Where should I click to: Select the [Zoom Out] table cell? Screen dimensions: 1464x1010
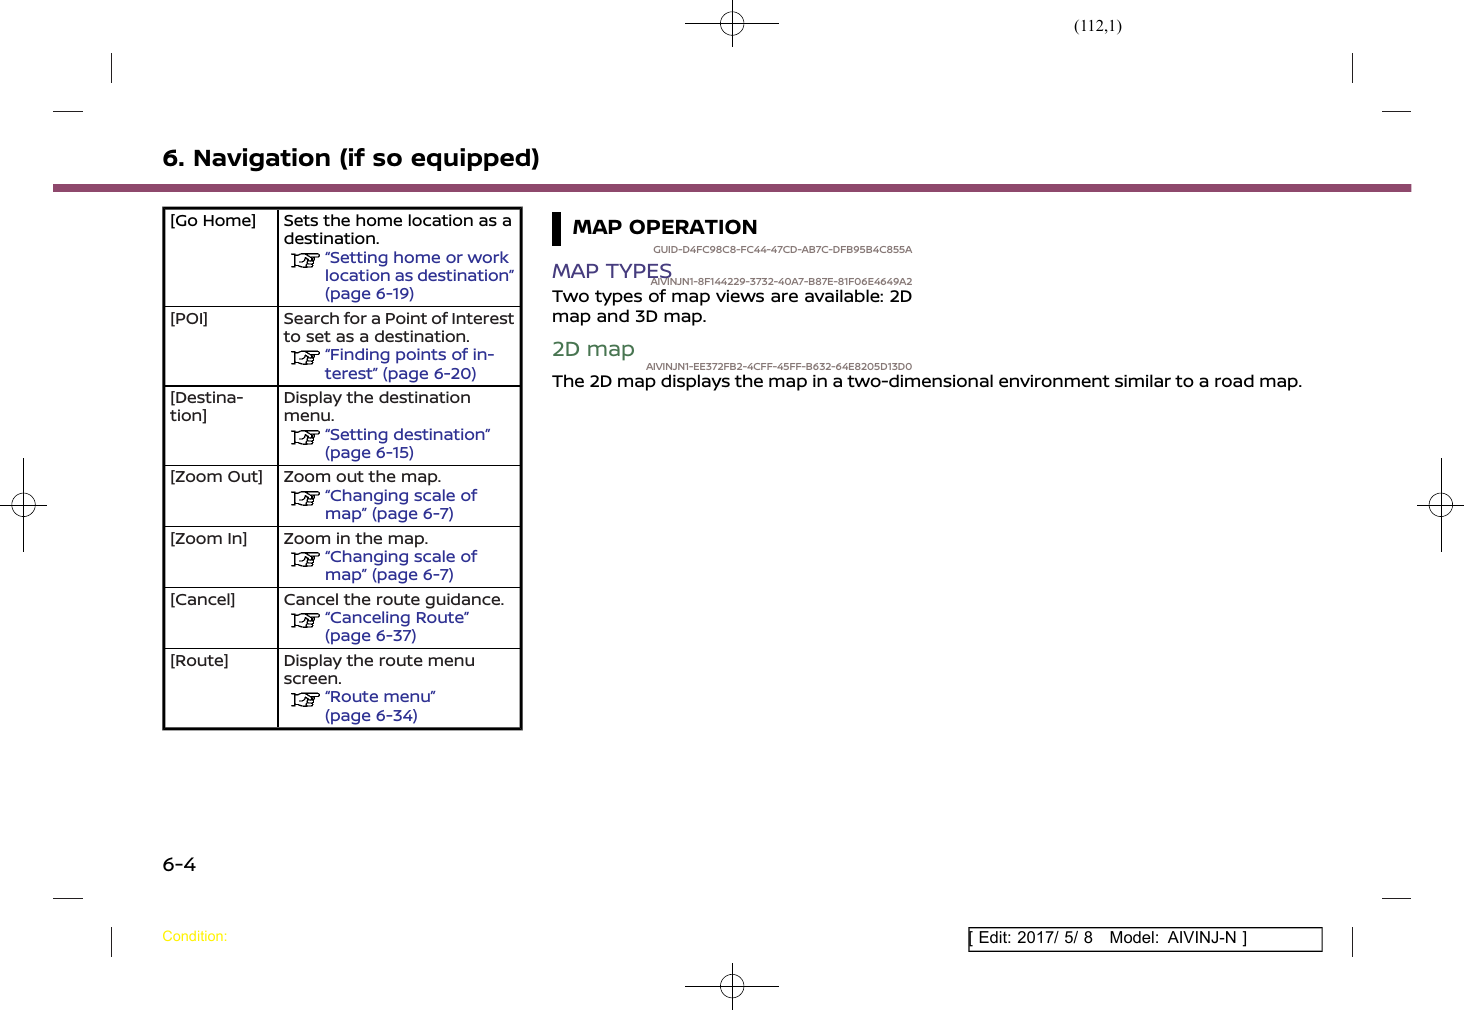[221, 496]
